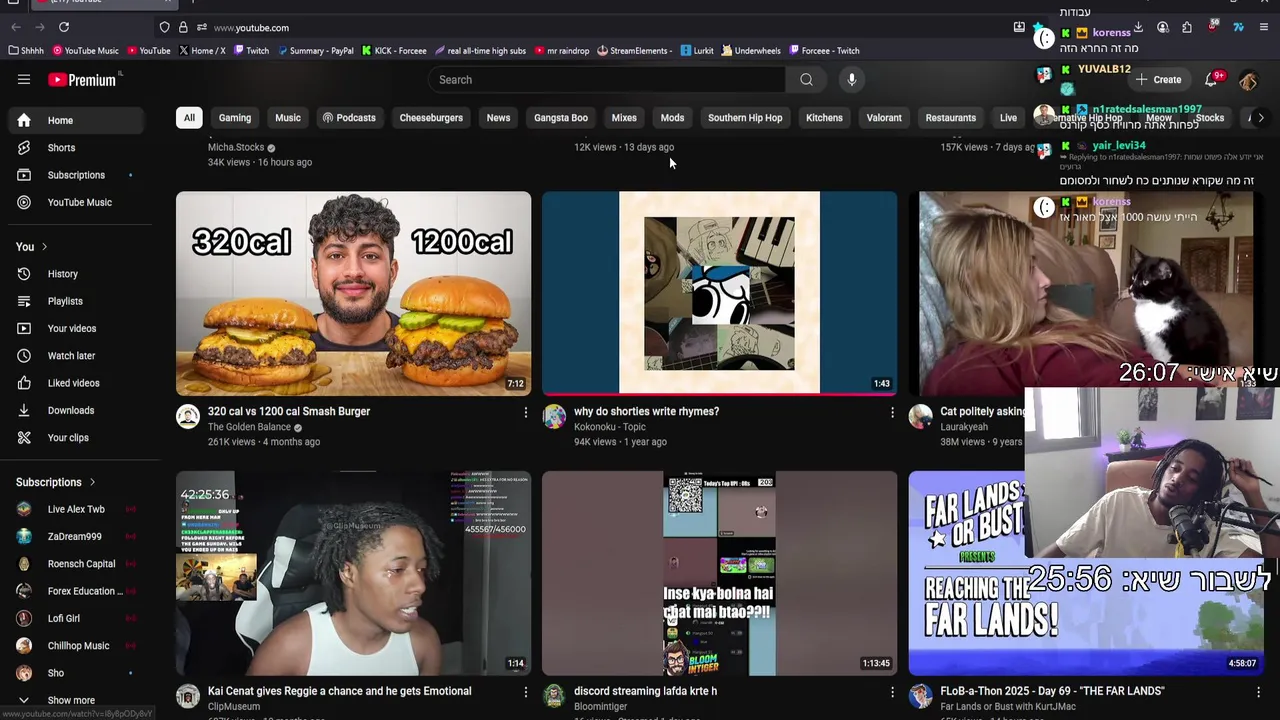Open the hamburger guide menu
The height and width of the screenshot is (720, 1280).
click(24, 80)
